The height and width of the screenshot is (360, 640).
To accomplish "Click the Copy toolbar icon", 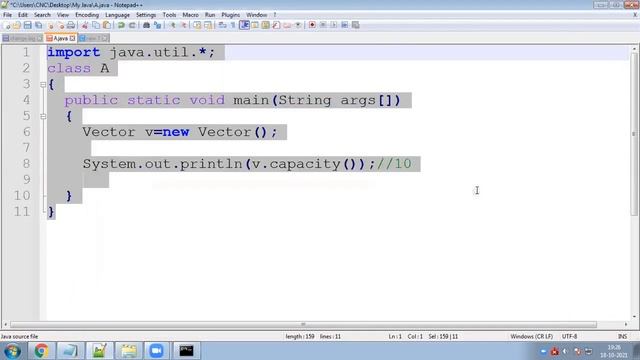I will point(96,25).
